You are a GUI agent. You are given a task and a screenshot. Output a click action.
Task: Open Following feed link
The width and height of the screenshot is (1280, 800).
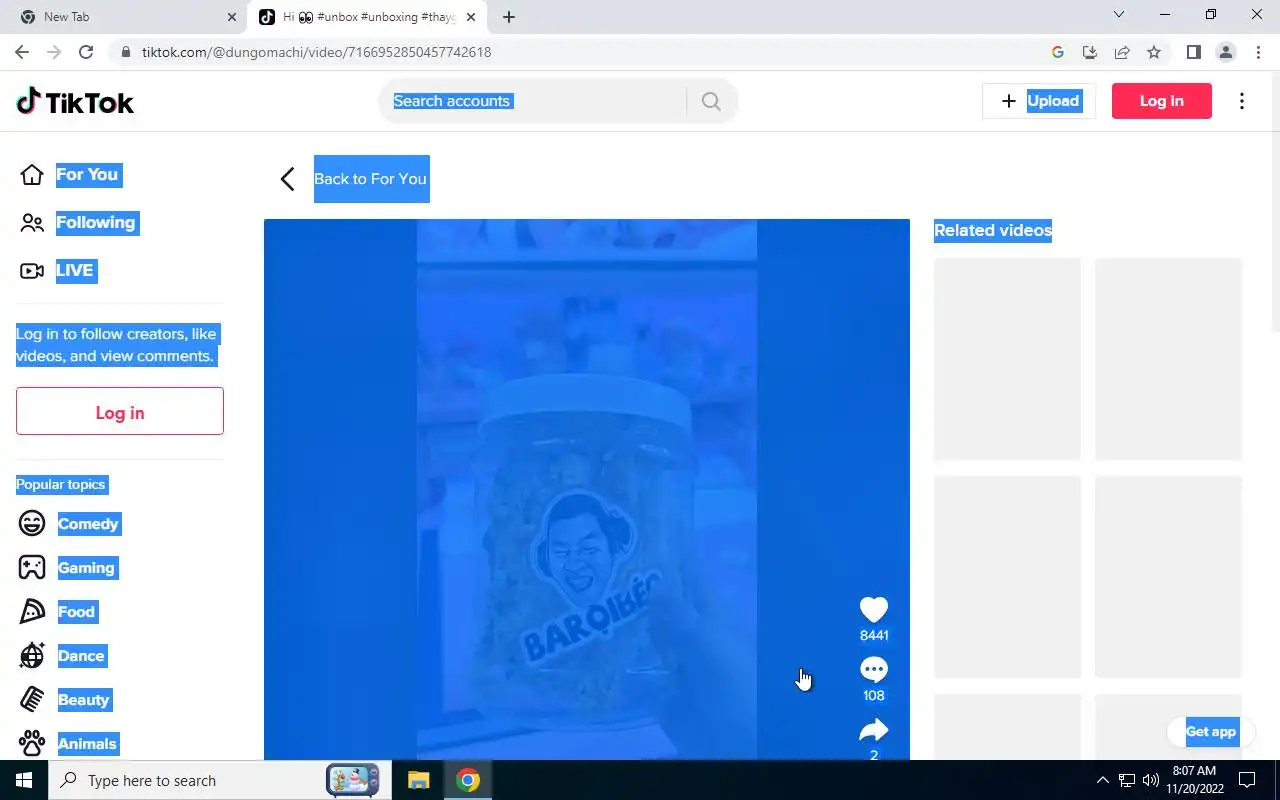[96, 223]
